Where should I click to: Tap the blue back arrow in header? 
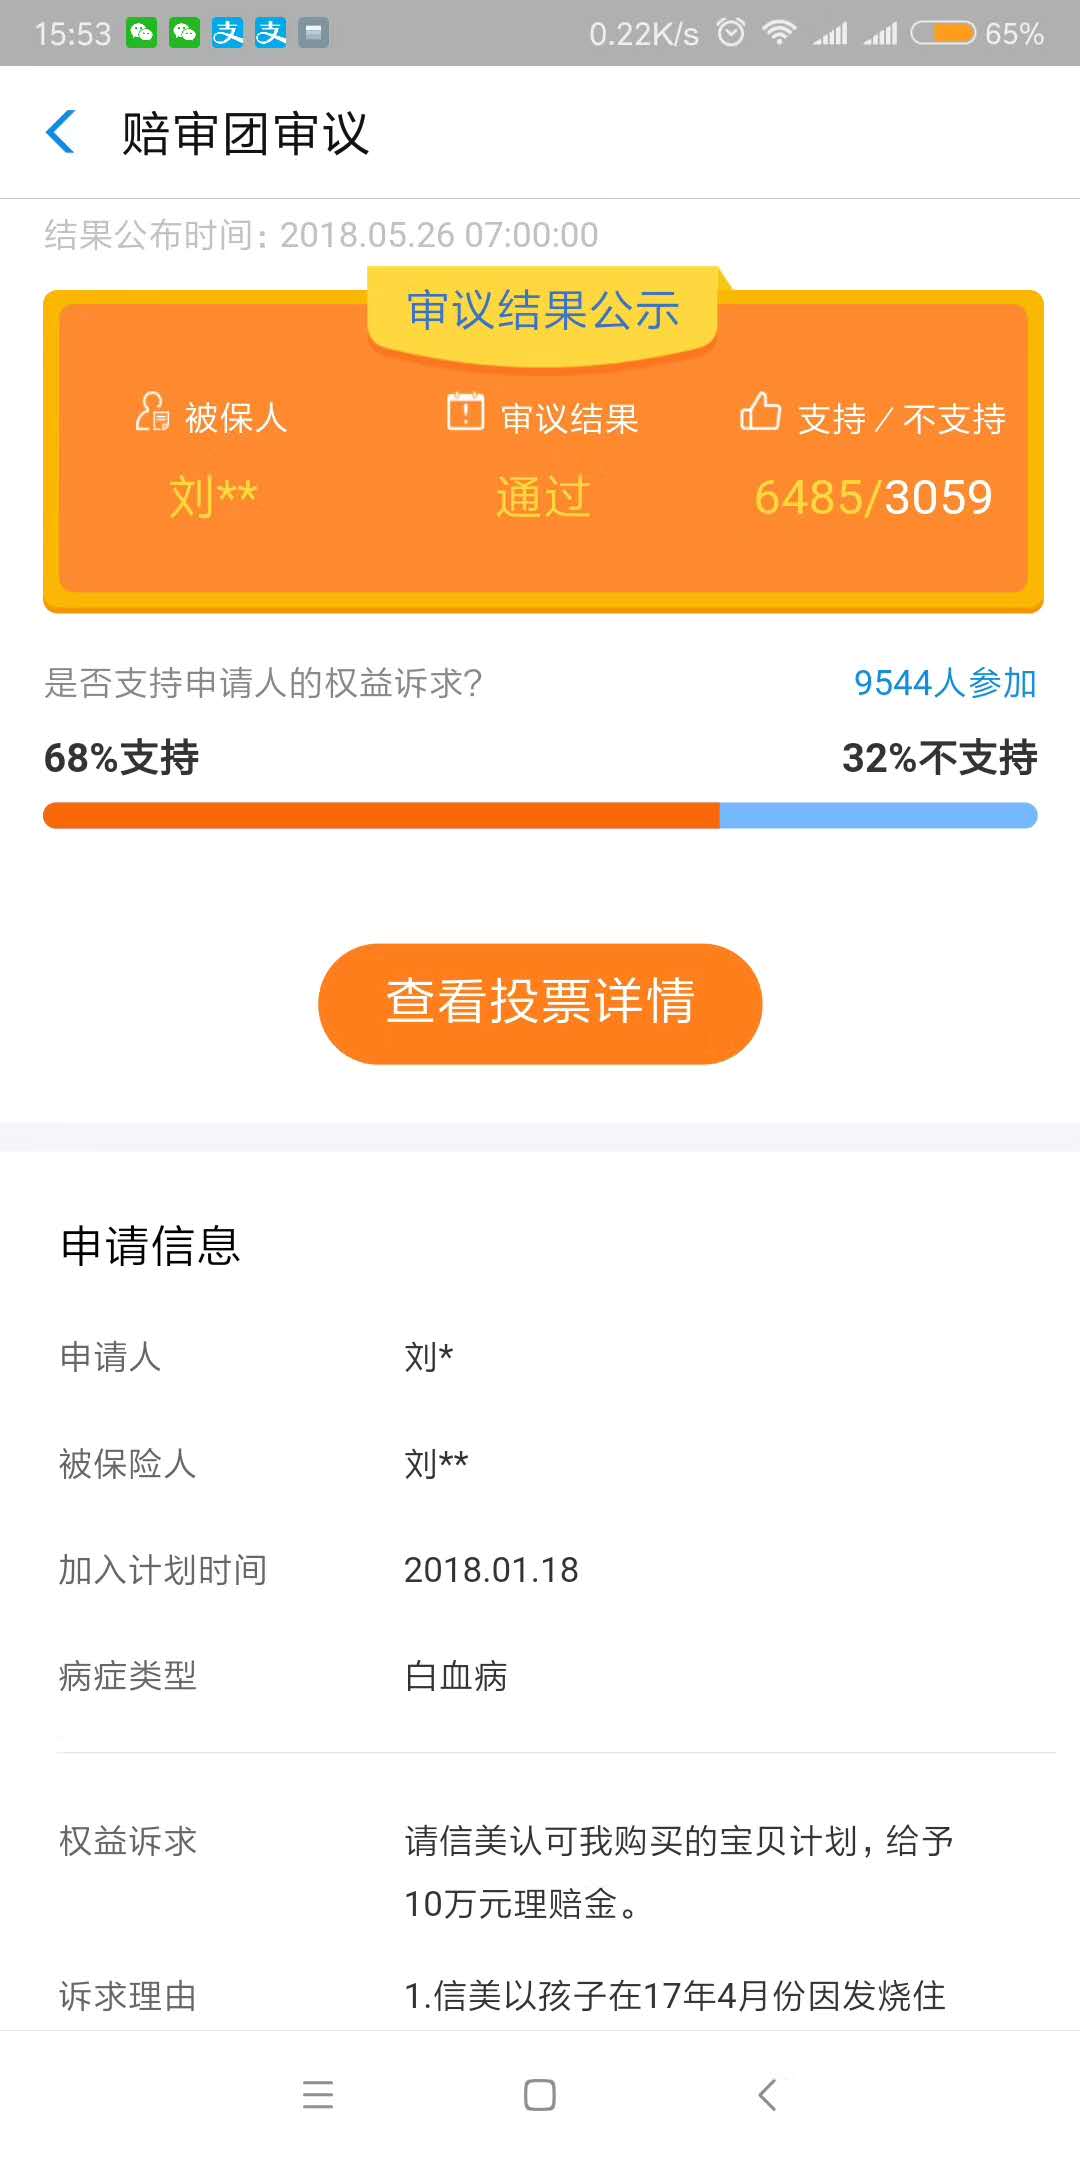(61, 132)
